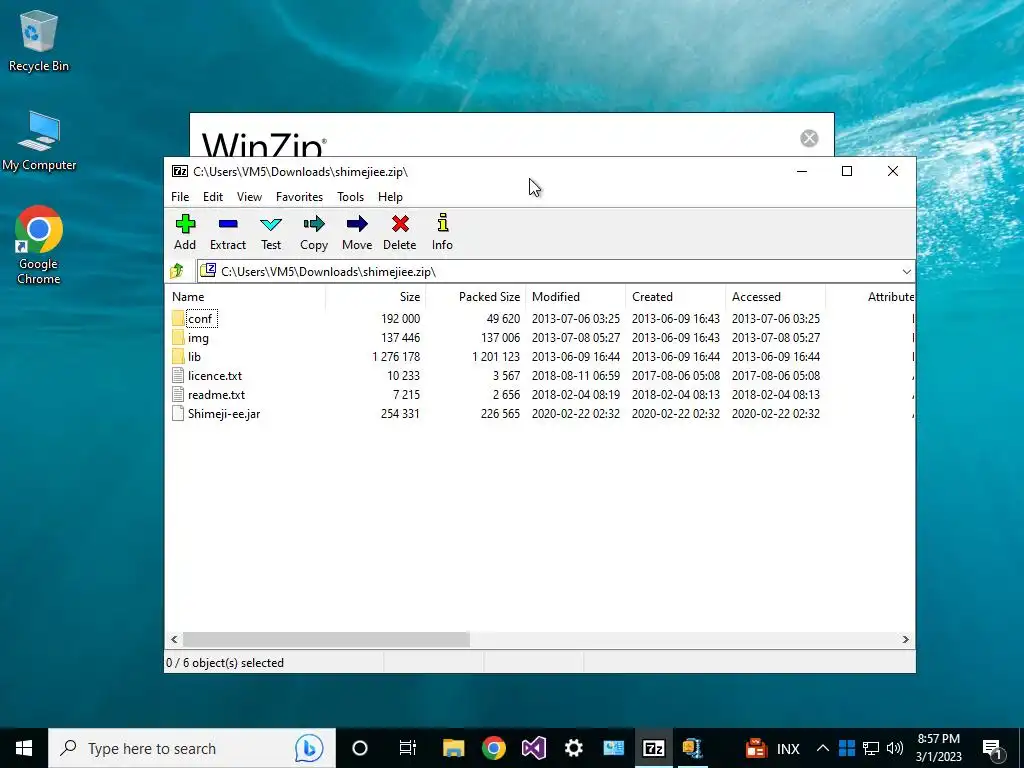The height and width of the screenshot is (768, 1024).
Task: Open the Favorites menu
Action: (x=299, y=197)
